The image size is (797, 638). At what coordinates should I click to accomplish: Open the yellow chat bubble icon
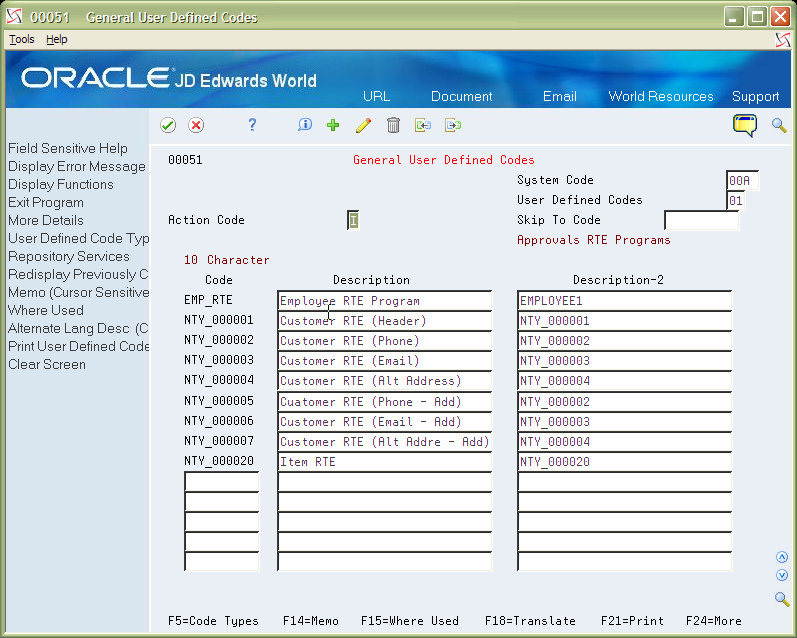[745, 125]
